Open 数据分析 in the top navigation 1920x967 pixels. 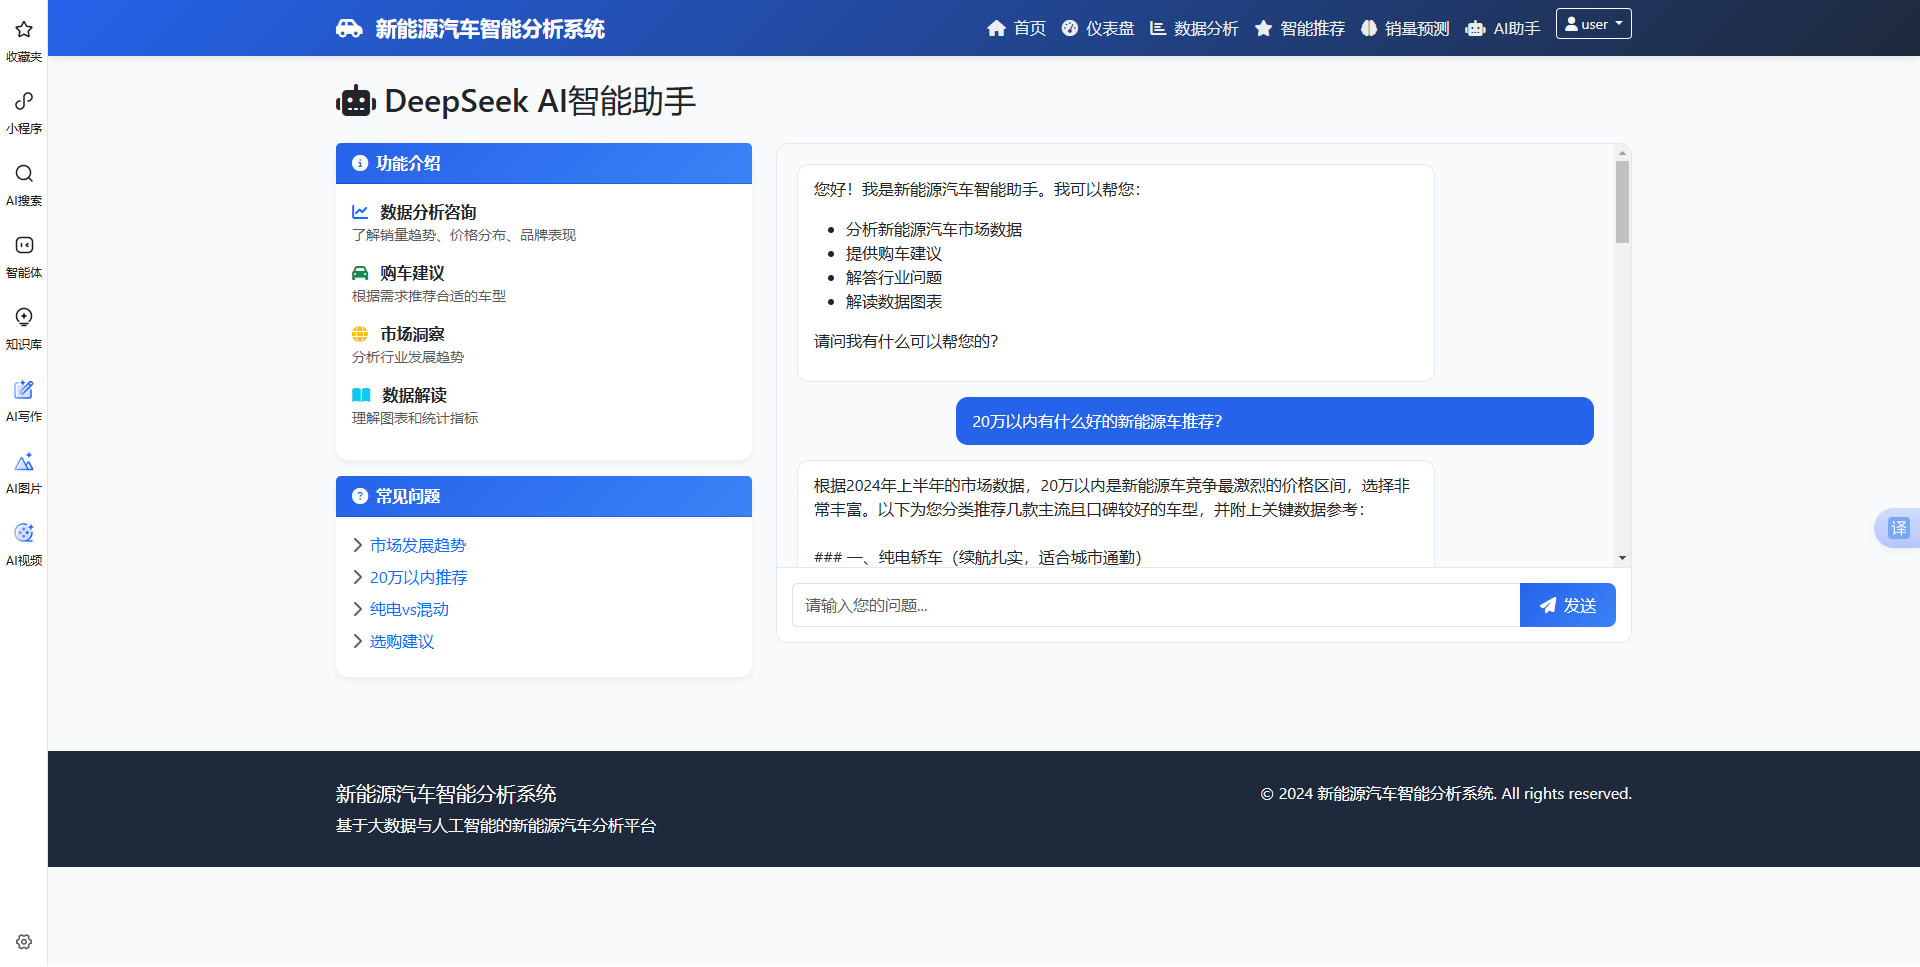pos(1194,28)
